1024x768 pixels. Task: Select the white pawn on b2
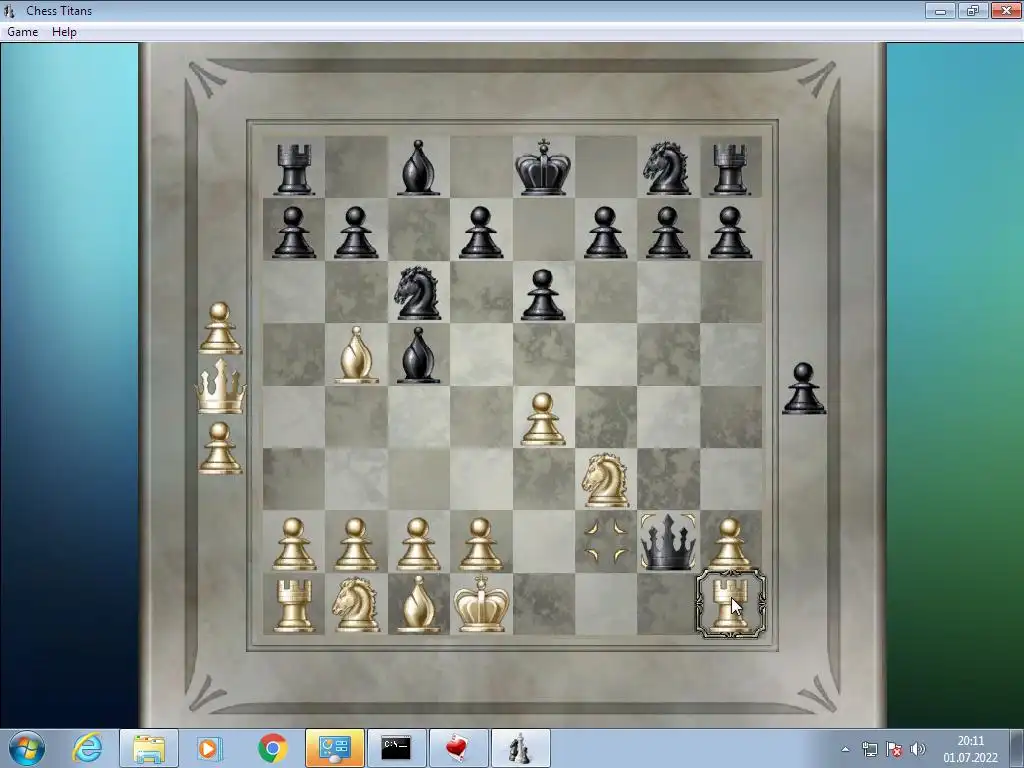click(356, 544)
